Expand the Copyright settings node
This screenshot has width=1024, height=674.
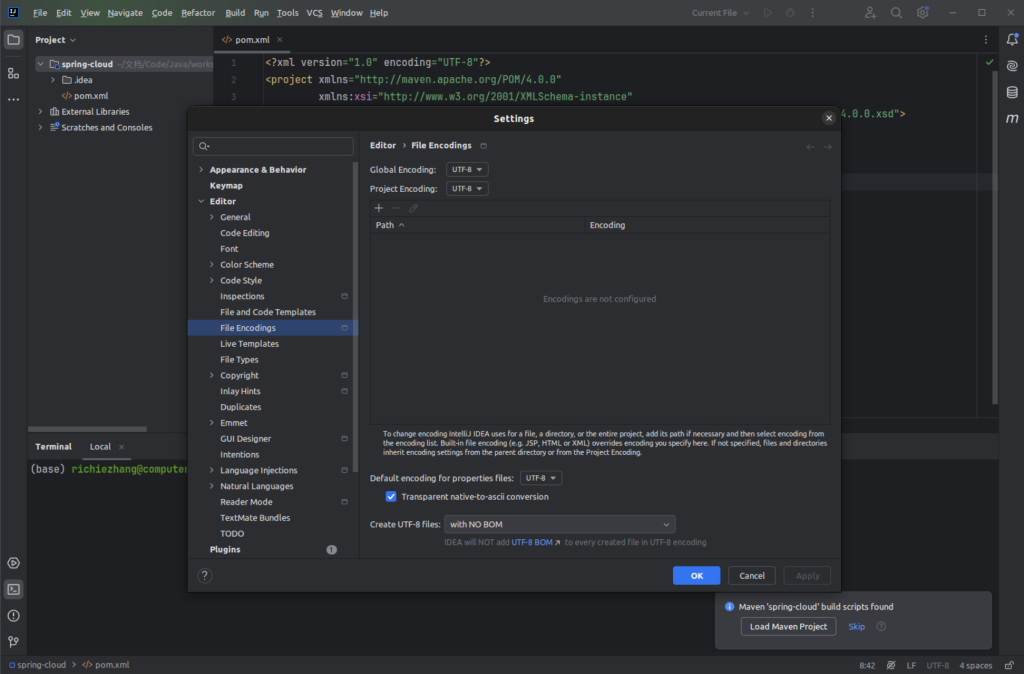click(212, 376)
